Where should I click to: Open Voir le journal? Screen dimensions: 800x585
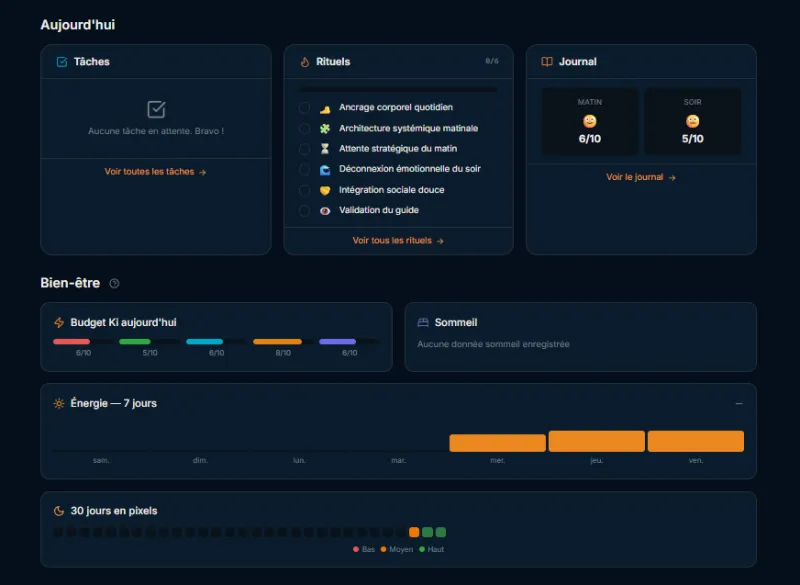(x=640, y=178)
